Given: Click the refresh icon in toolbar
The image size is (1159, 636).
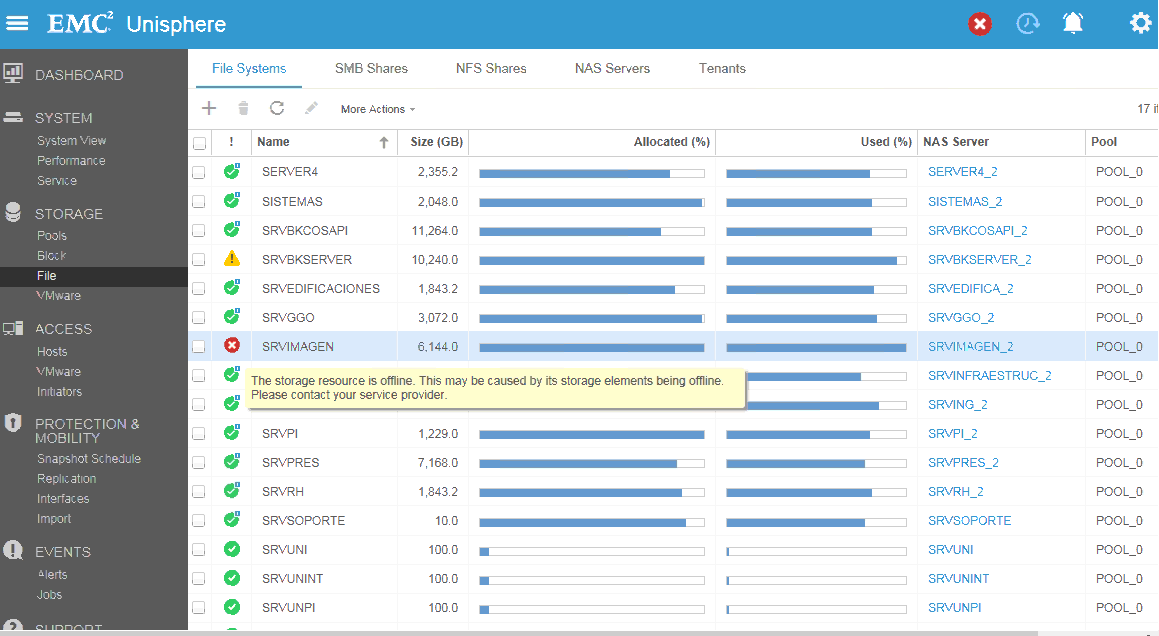Looking at the screenshot, I should click(277, 109).
